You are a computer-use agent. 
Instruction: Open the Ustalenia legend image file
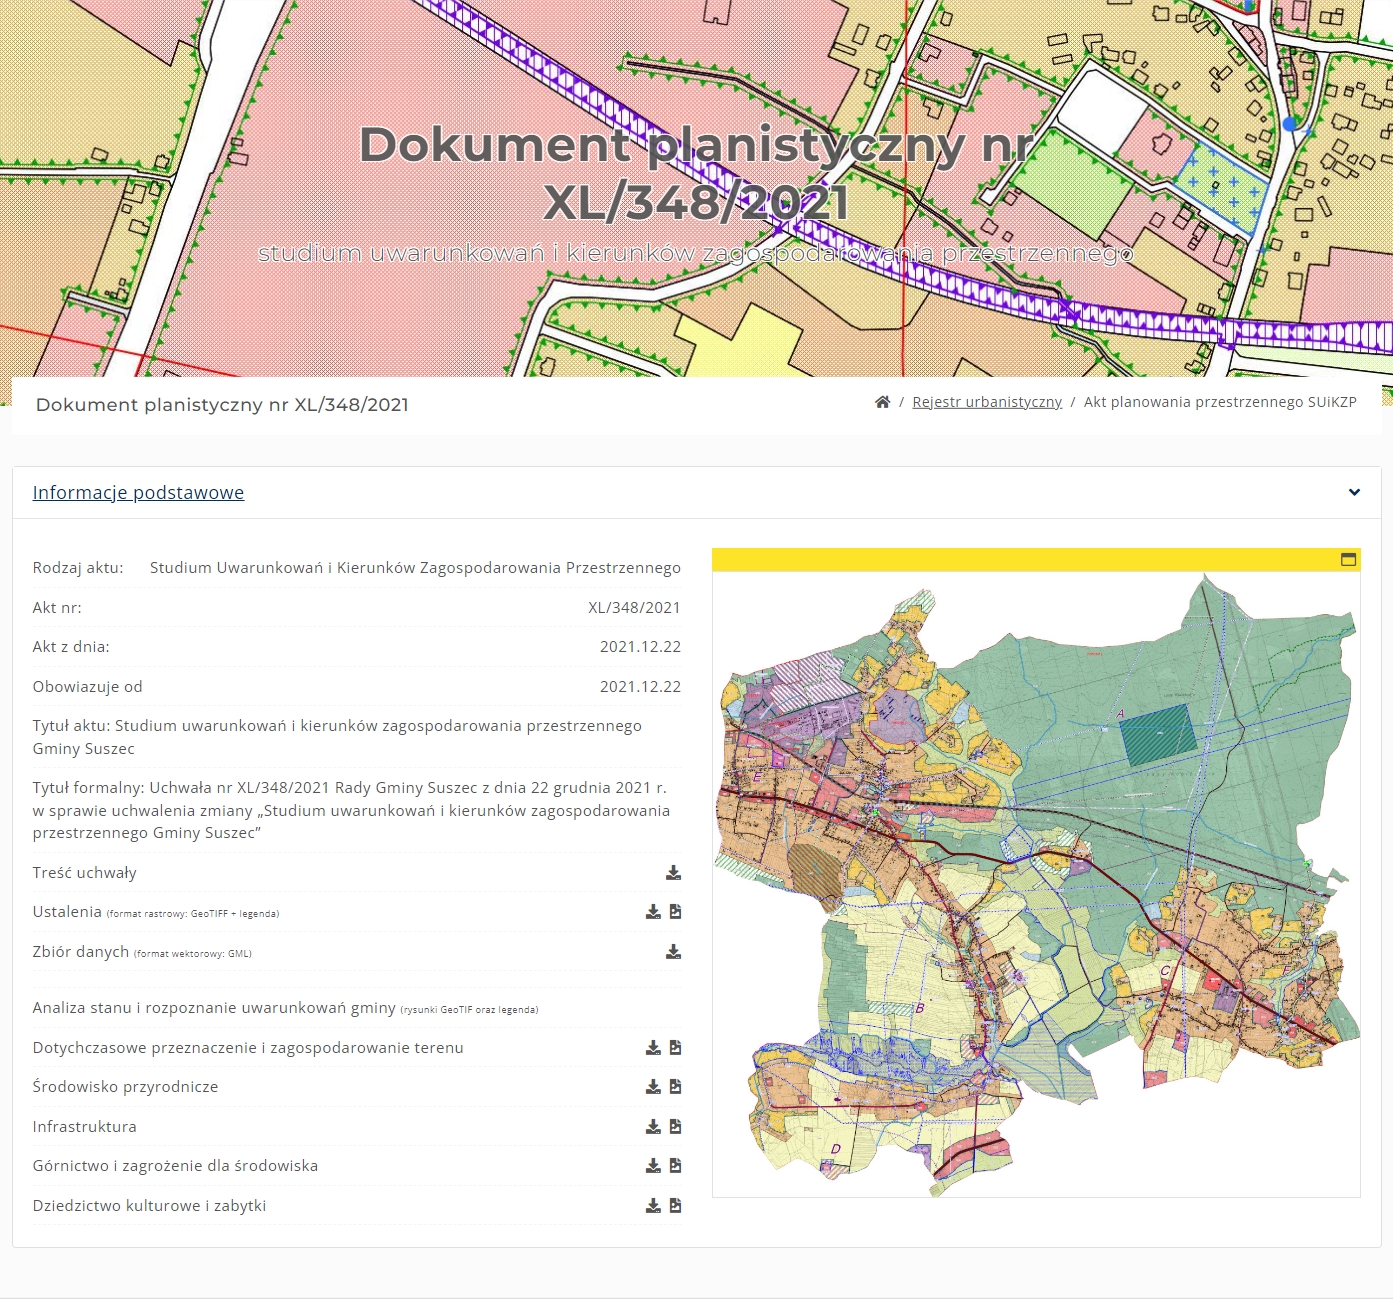point(676,912)
